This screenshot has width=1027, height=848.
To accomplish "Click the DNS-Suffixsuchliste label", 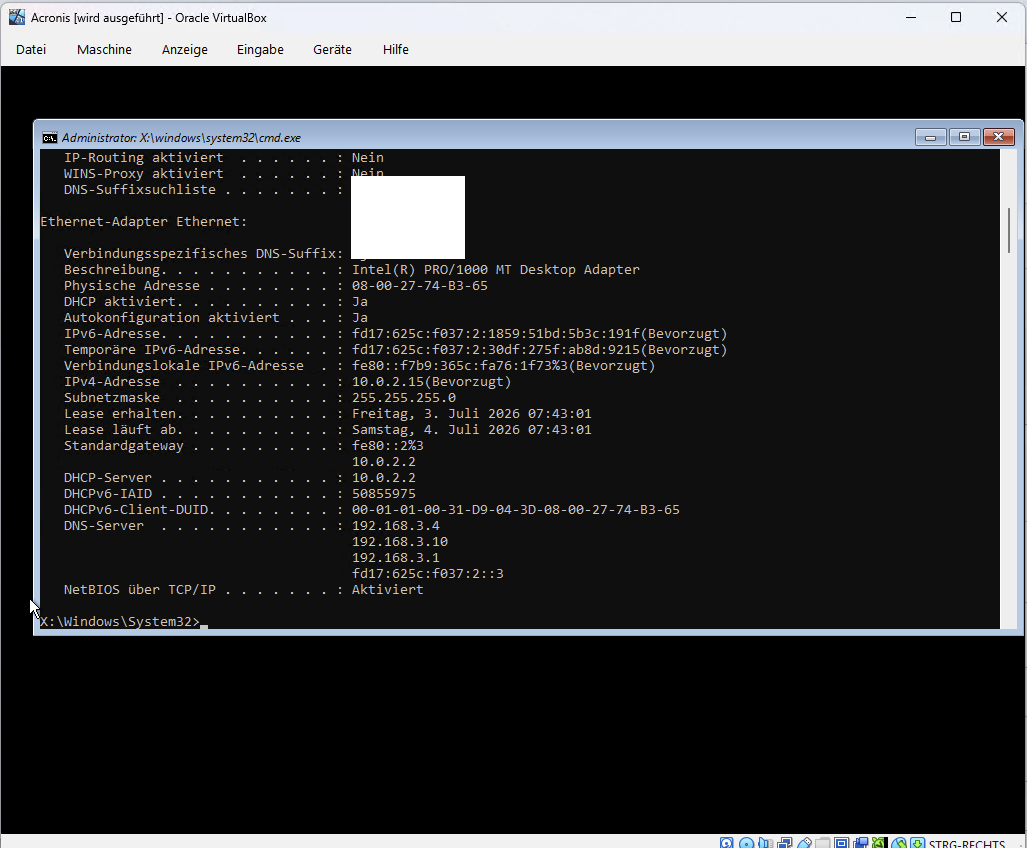I will point(140,190).
